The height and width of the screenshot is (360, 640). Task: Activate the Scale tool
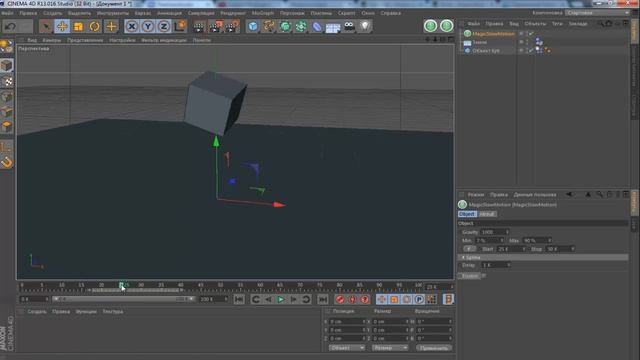tap(78, 27)
